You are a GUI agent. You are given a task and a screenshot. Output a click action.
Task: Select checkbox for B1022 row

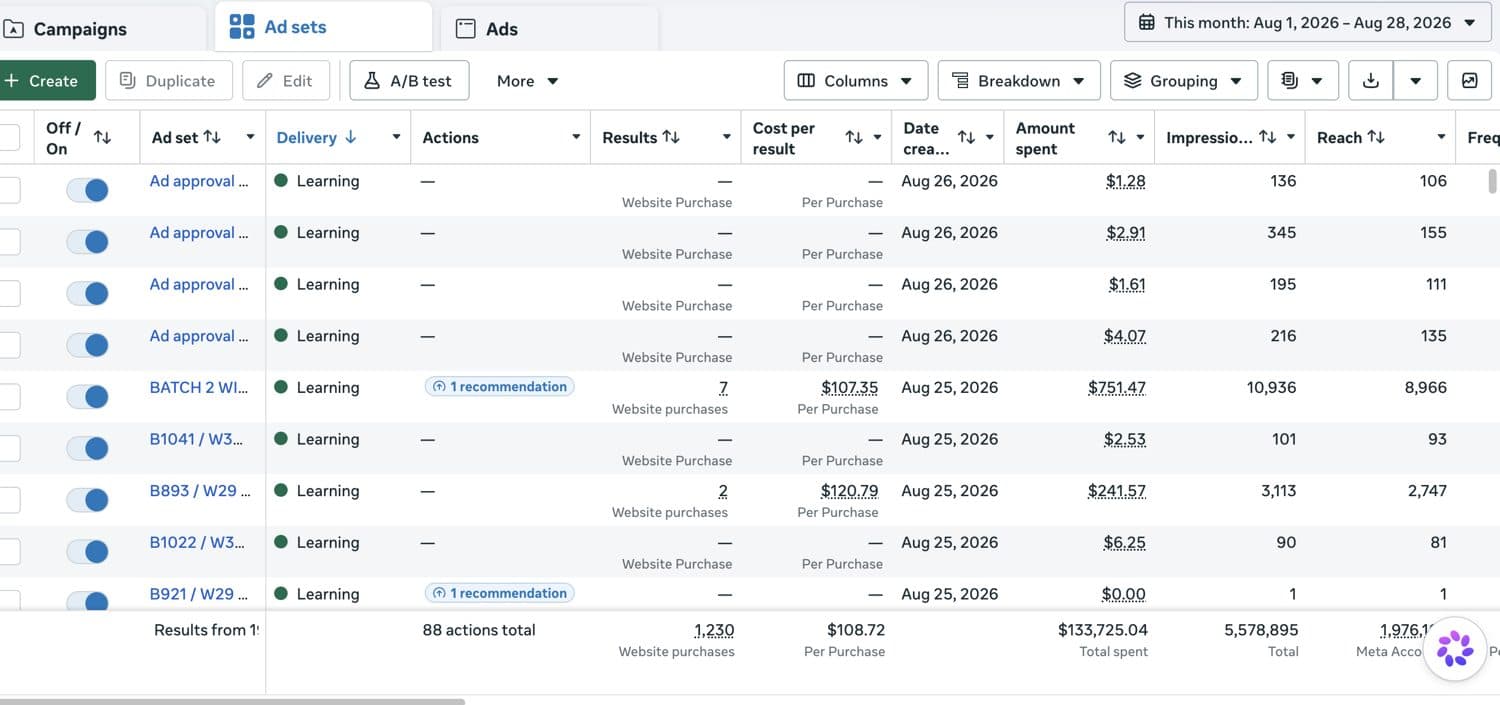click(x=8, y=551)
